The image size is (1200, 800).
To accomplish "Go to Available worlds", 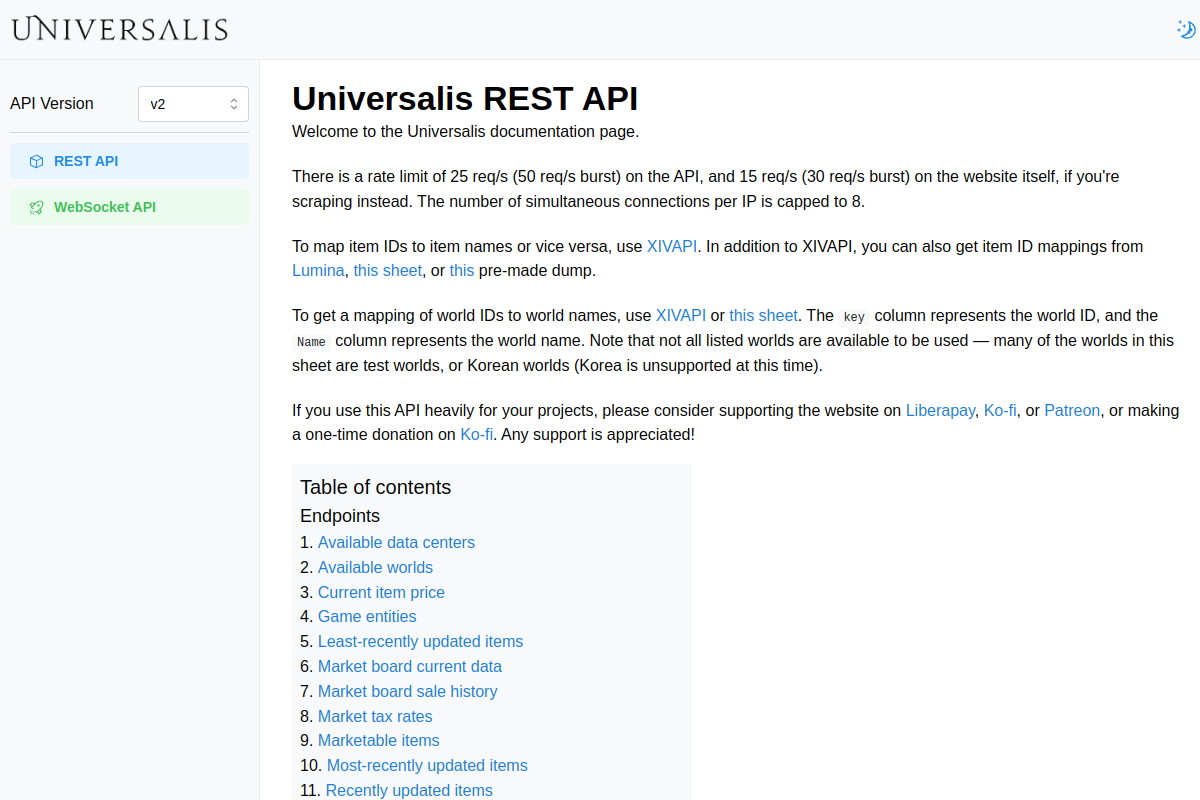I will (375, 567).
